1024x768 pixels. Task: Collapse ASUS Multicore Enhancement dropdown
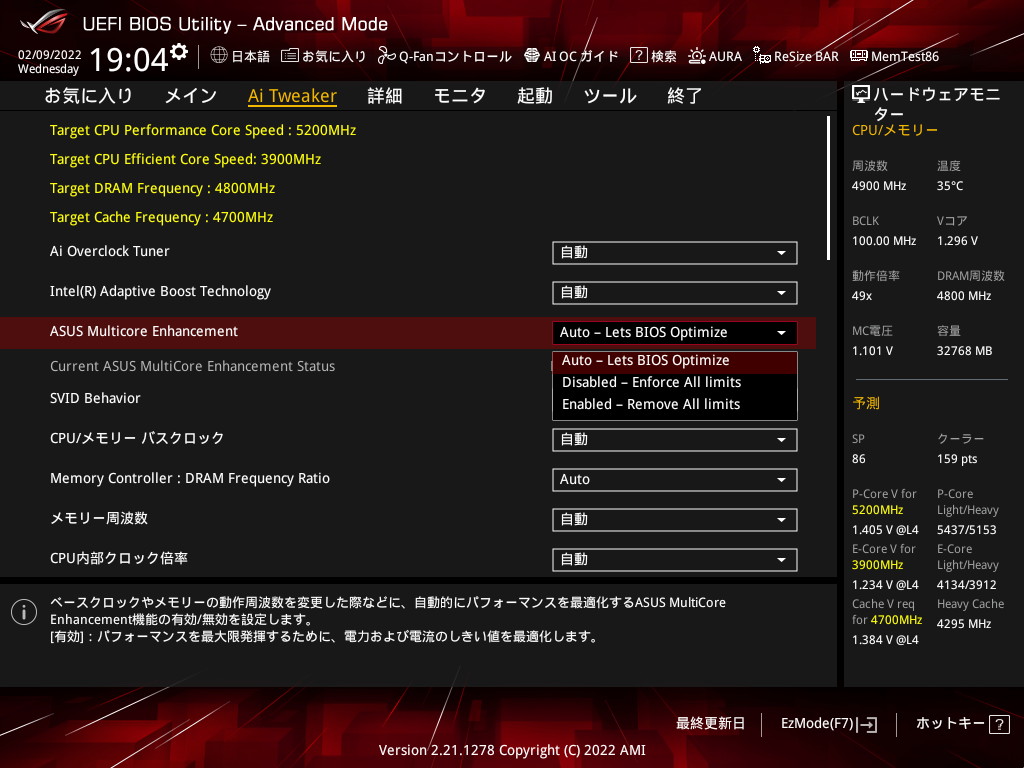[675, 332]
